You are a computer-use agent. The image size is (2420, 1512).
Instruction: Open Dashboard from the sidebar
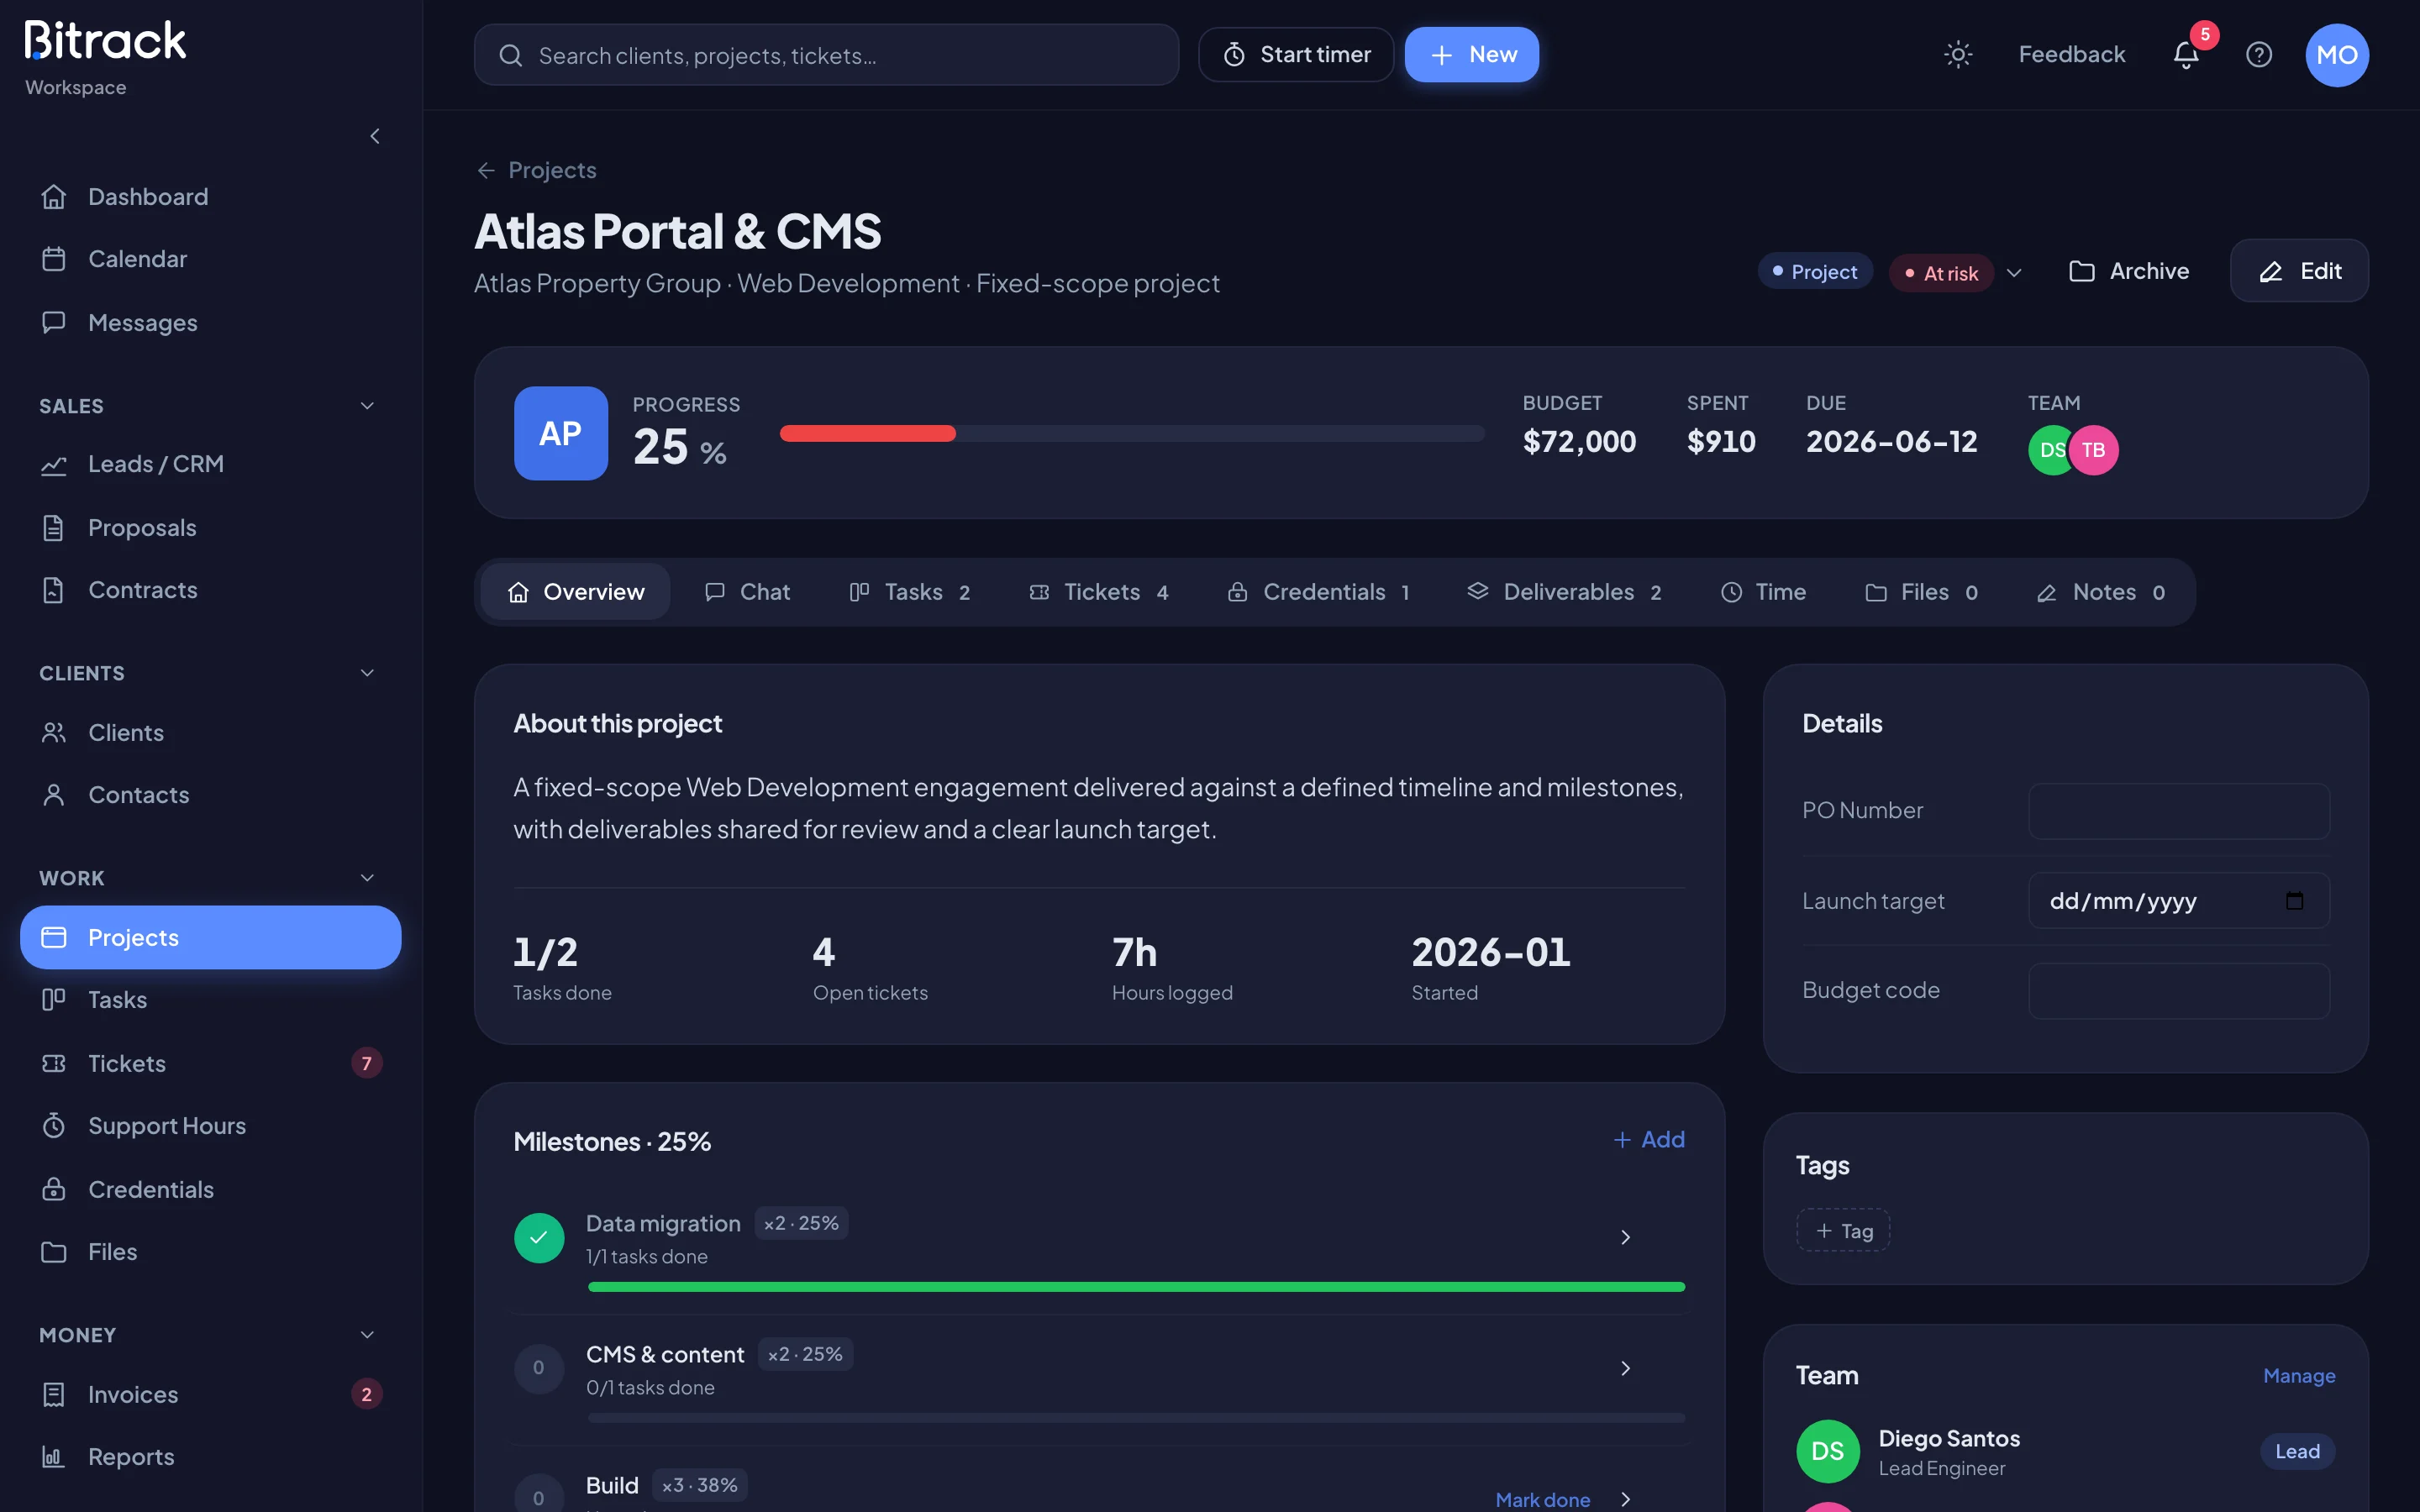[210, 197]
